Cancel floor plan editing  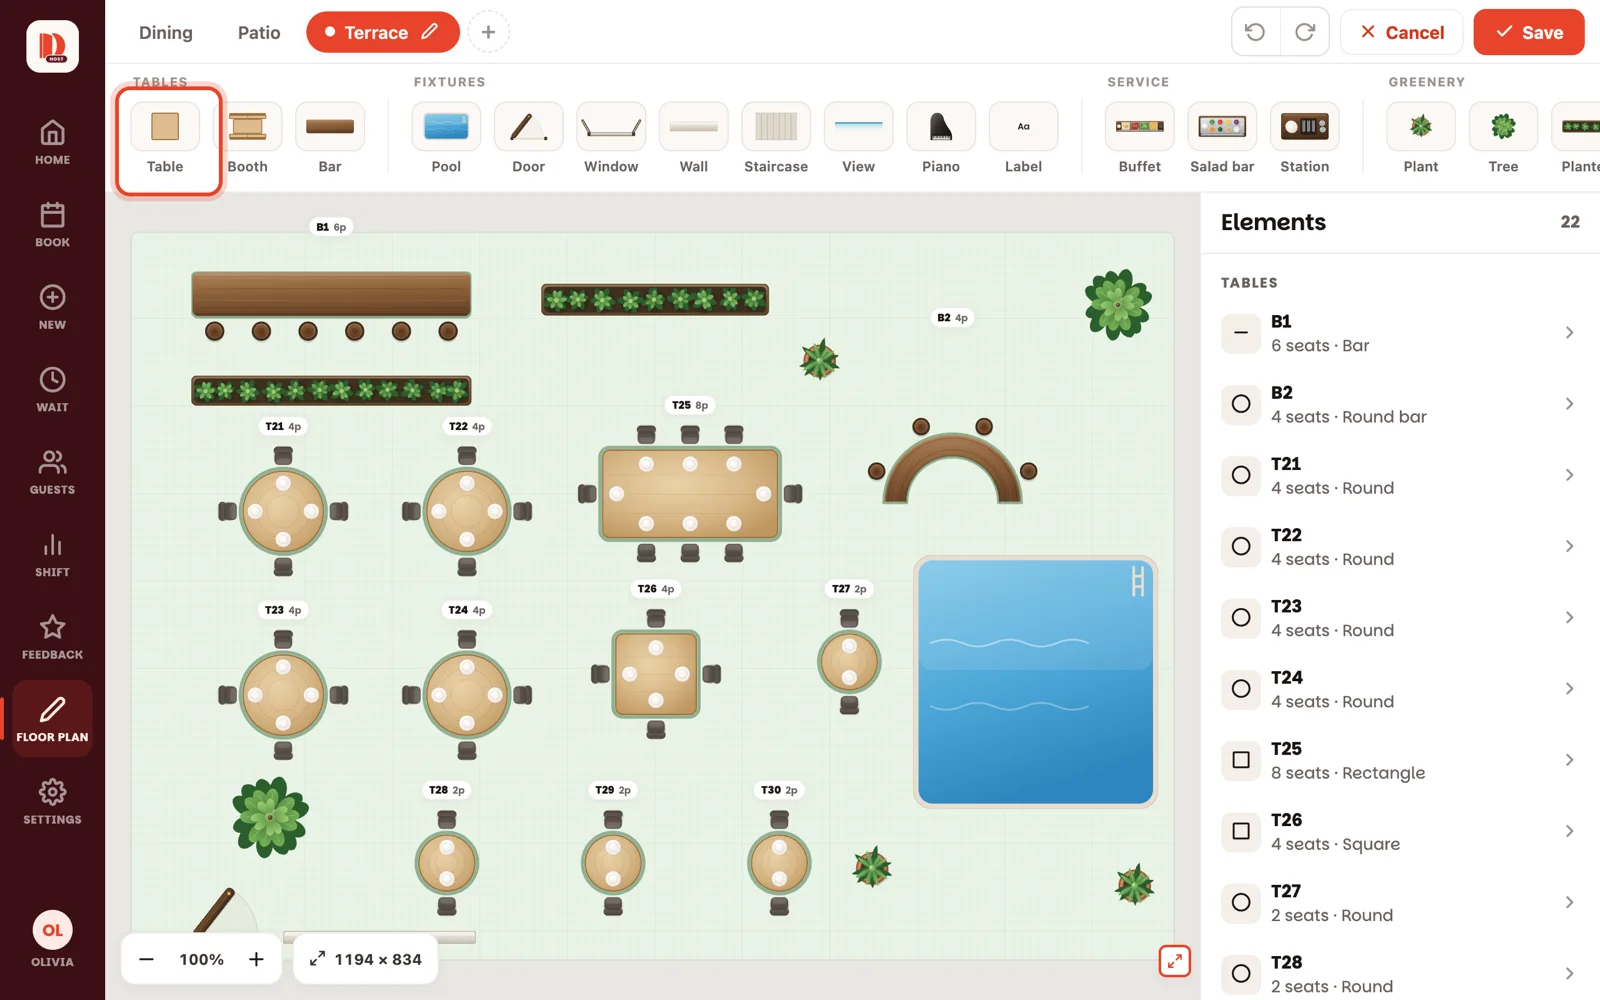(1402, 32)
